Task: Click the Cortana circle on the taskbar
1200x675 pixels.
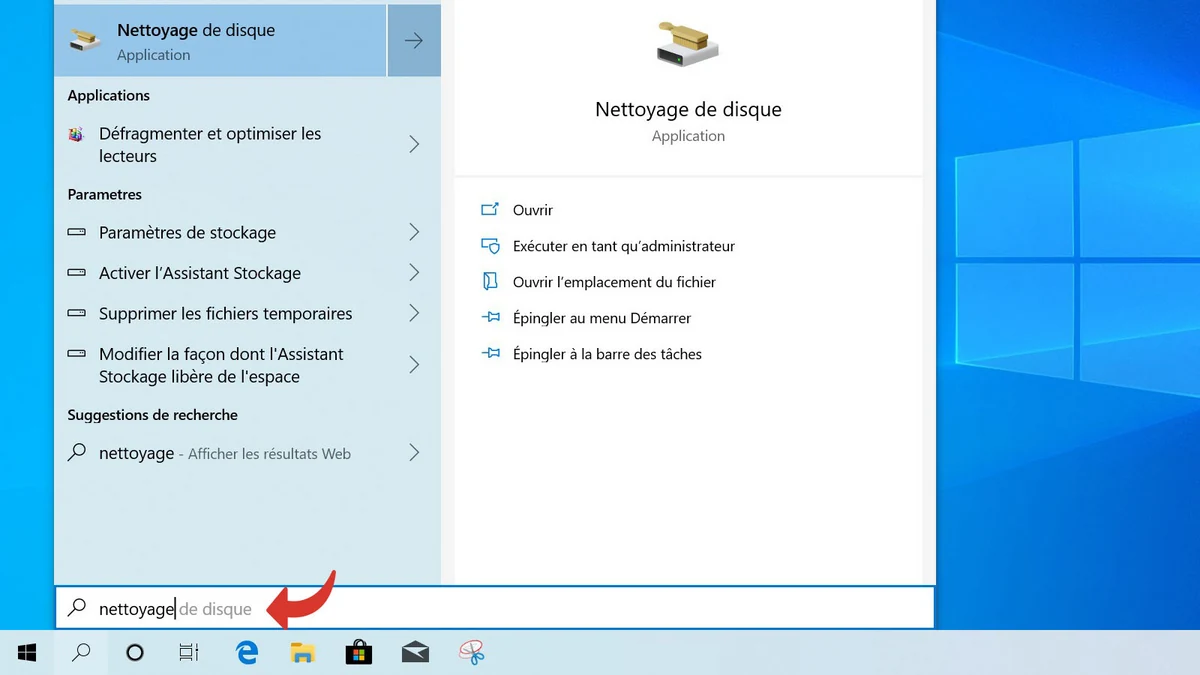Action: click(x=133, y=651)
